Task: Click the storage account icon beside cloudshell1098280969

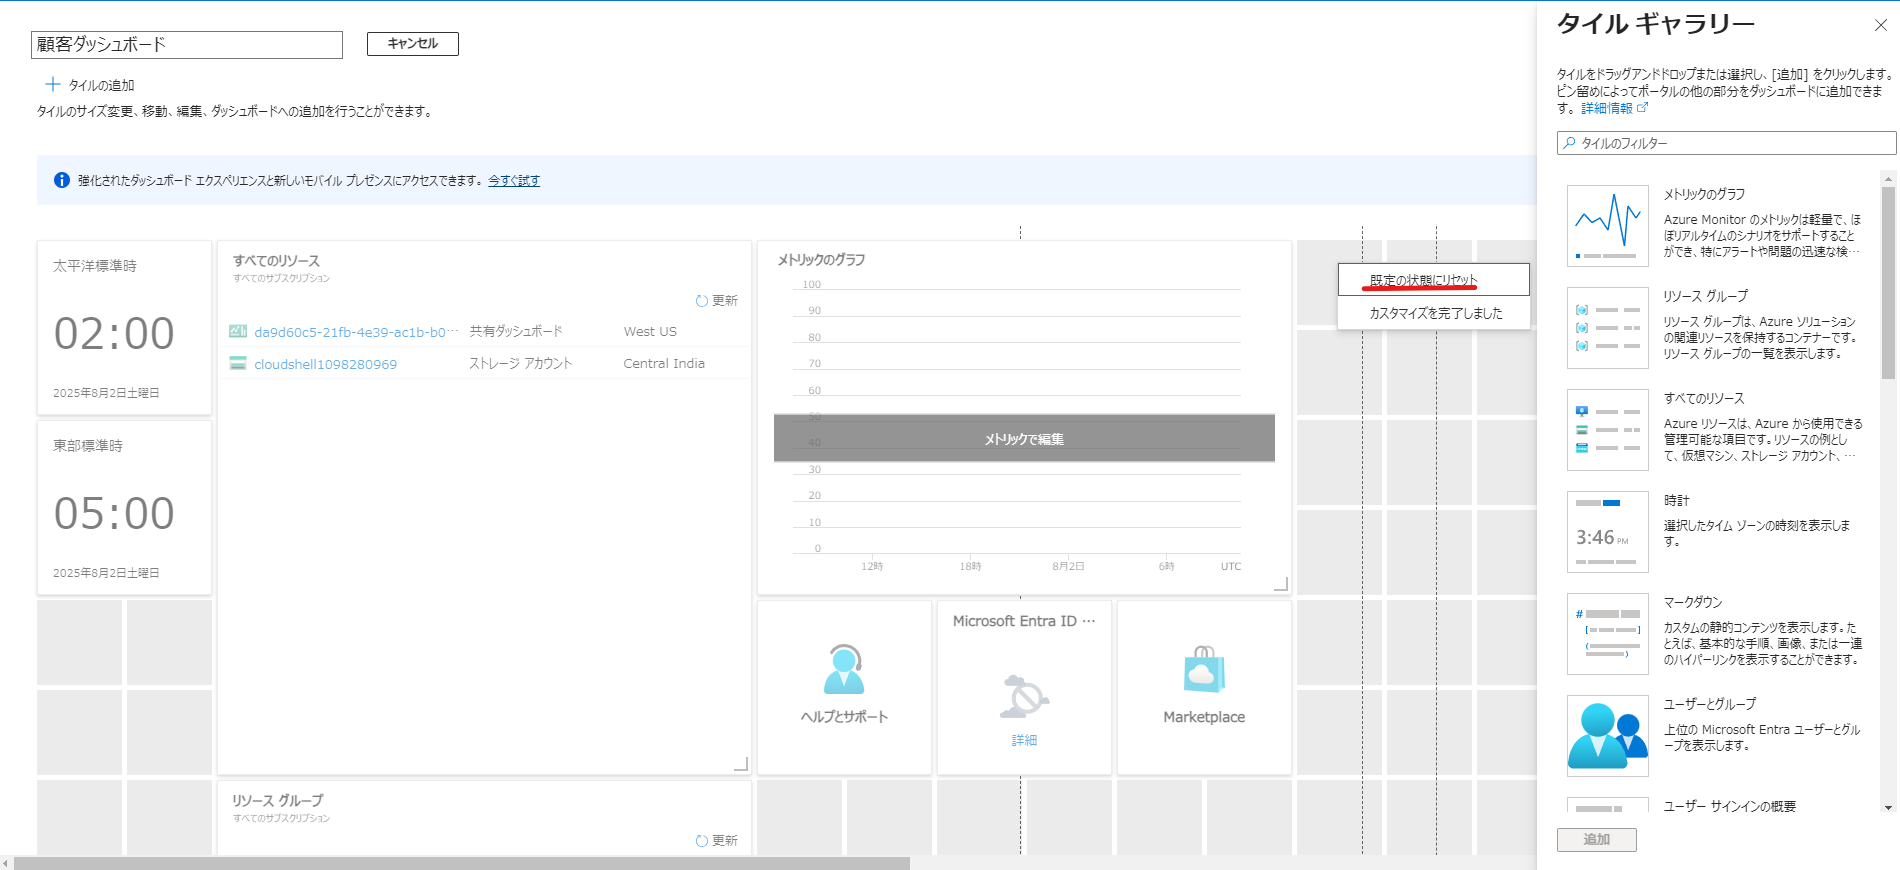Action: (238, 363)
